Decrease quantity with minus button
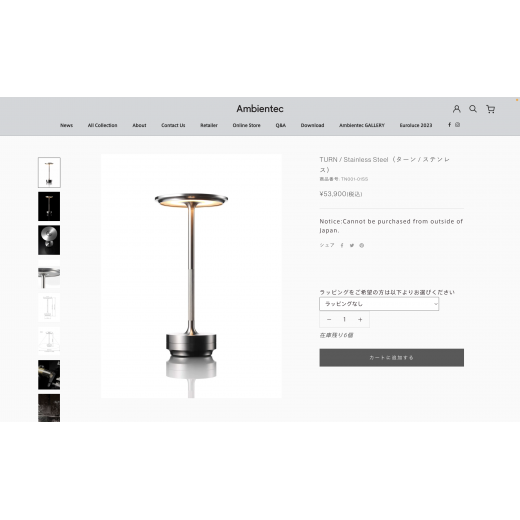 [329, 320]
